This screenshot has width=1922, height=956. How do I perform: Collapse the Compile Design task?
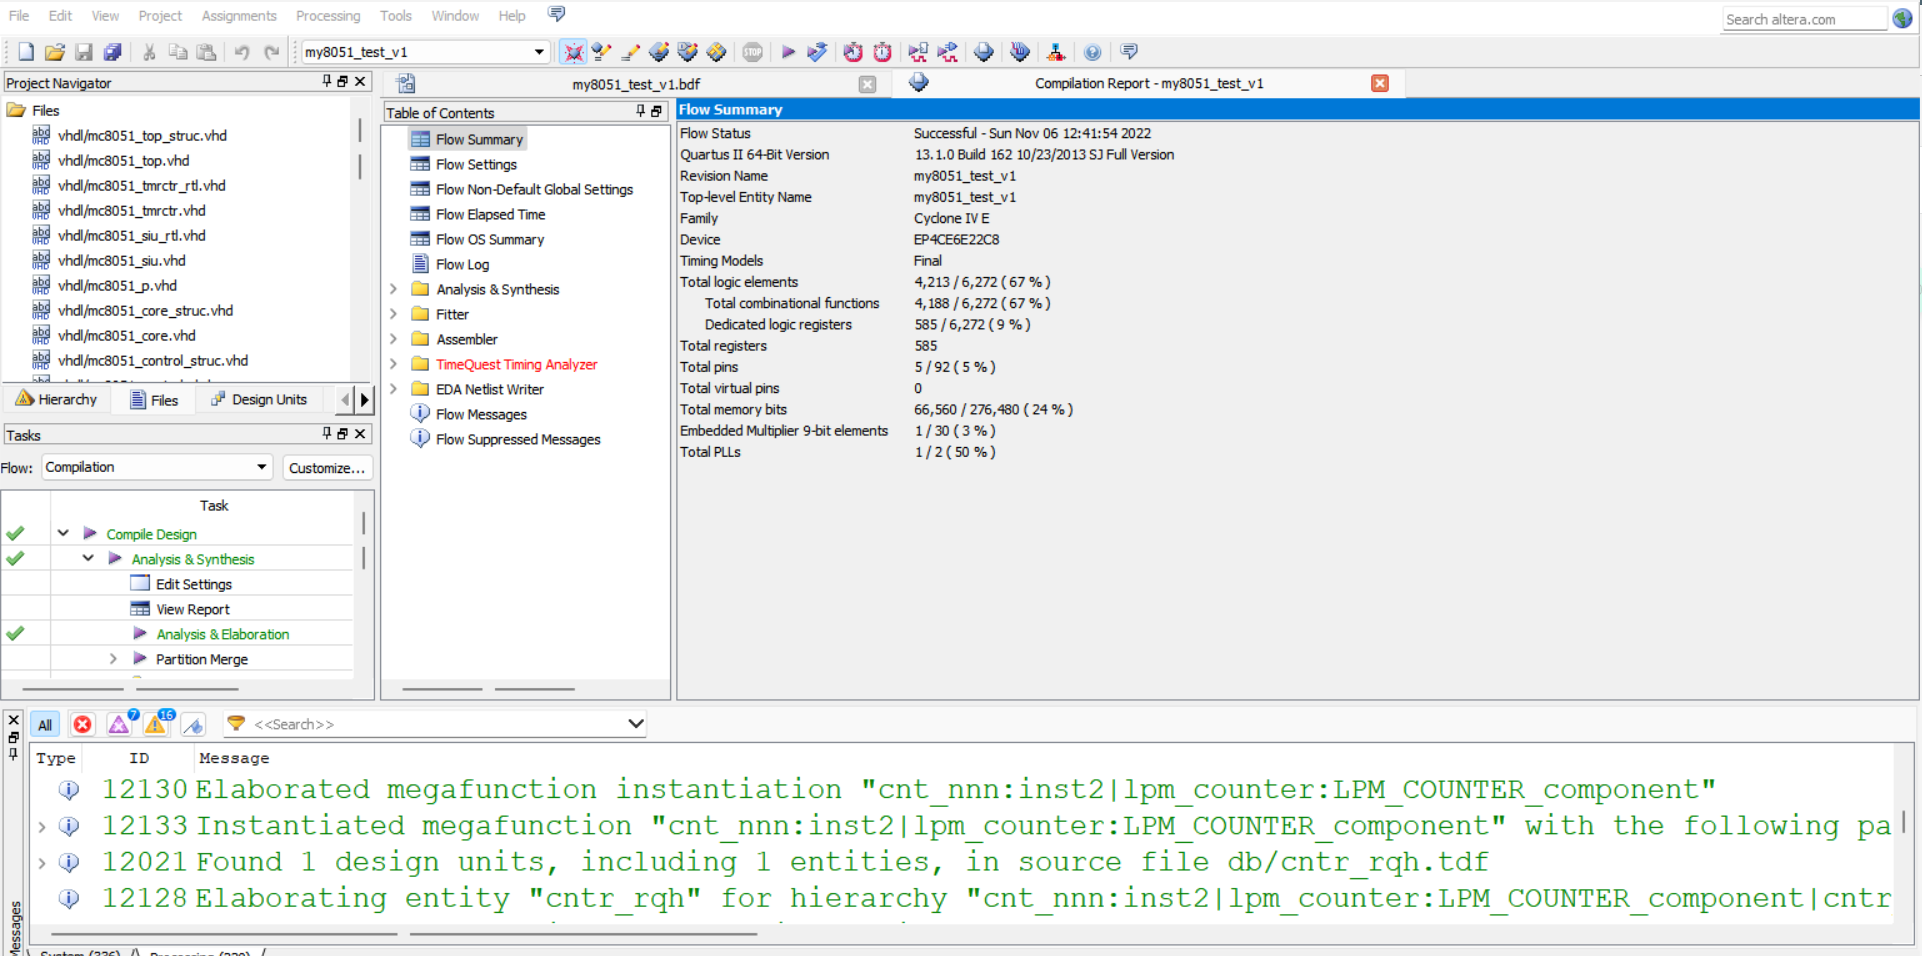tap(63, 533)
